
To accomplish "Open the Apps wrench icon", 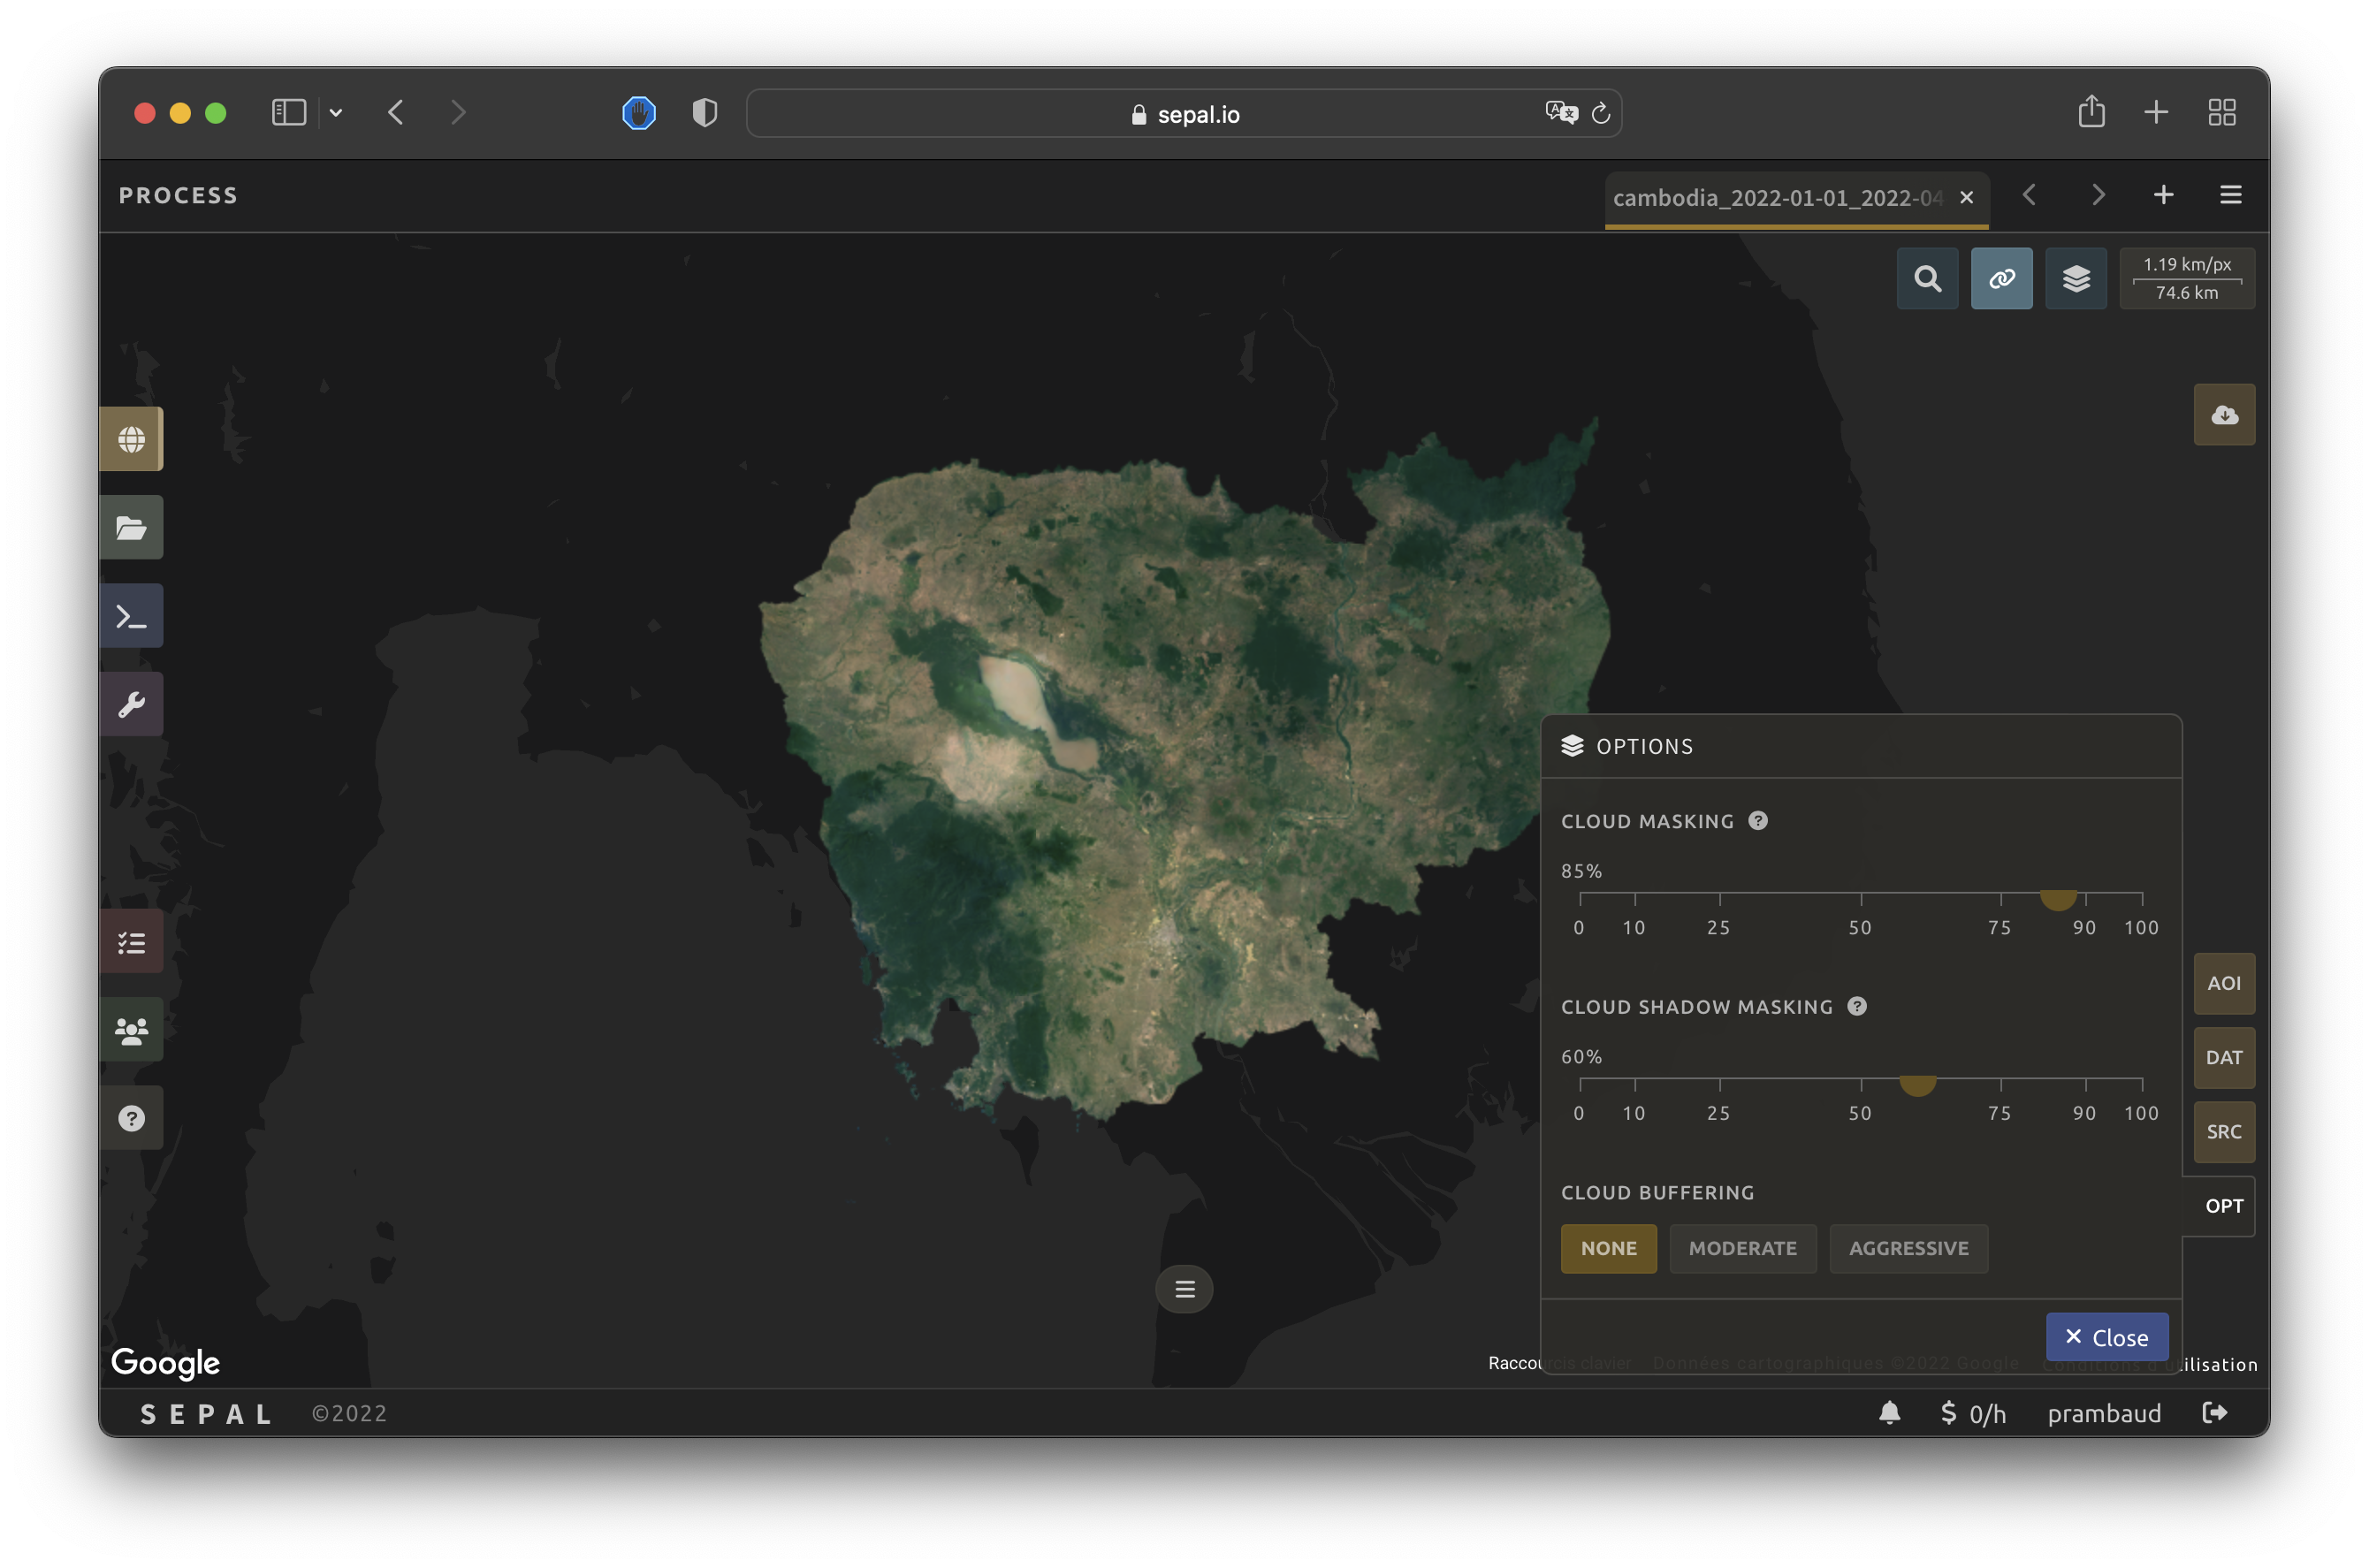I will pyautogui.click(x=131, y=704).
